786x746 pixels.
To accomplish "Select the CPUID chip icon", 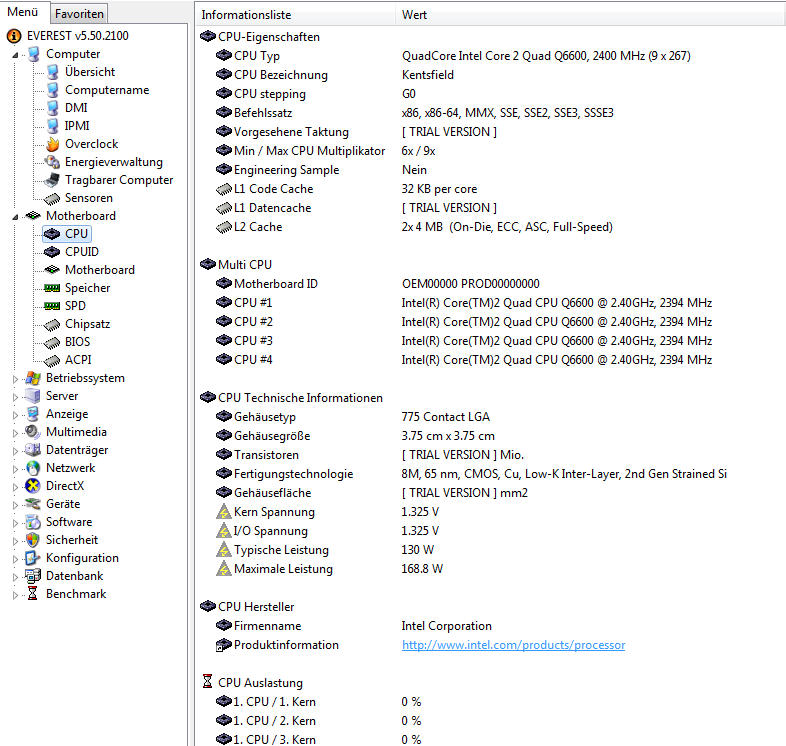I will point(52,252).
